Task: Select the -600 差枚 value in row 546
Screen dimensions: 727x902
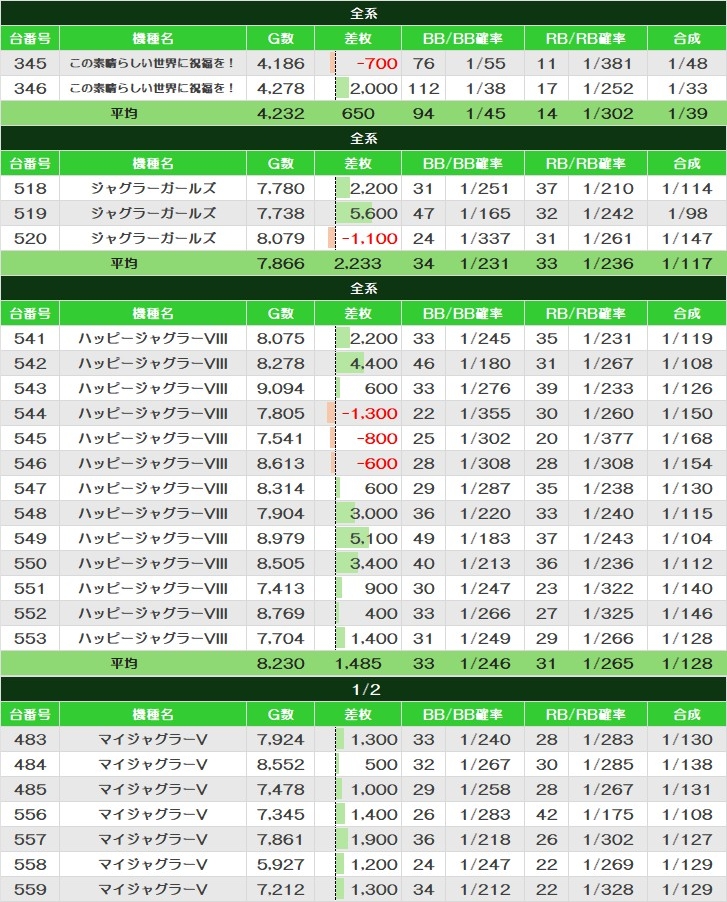Action: 377,464
